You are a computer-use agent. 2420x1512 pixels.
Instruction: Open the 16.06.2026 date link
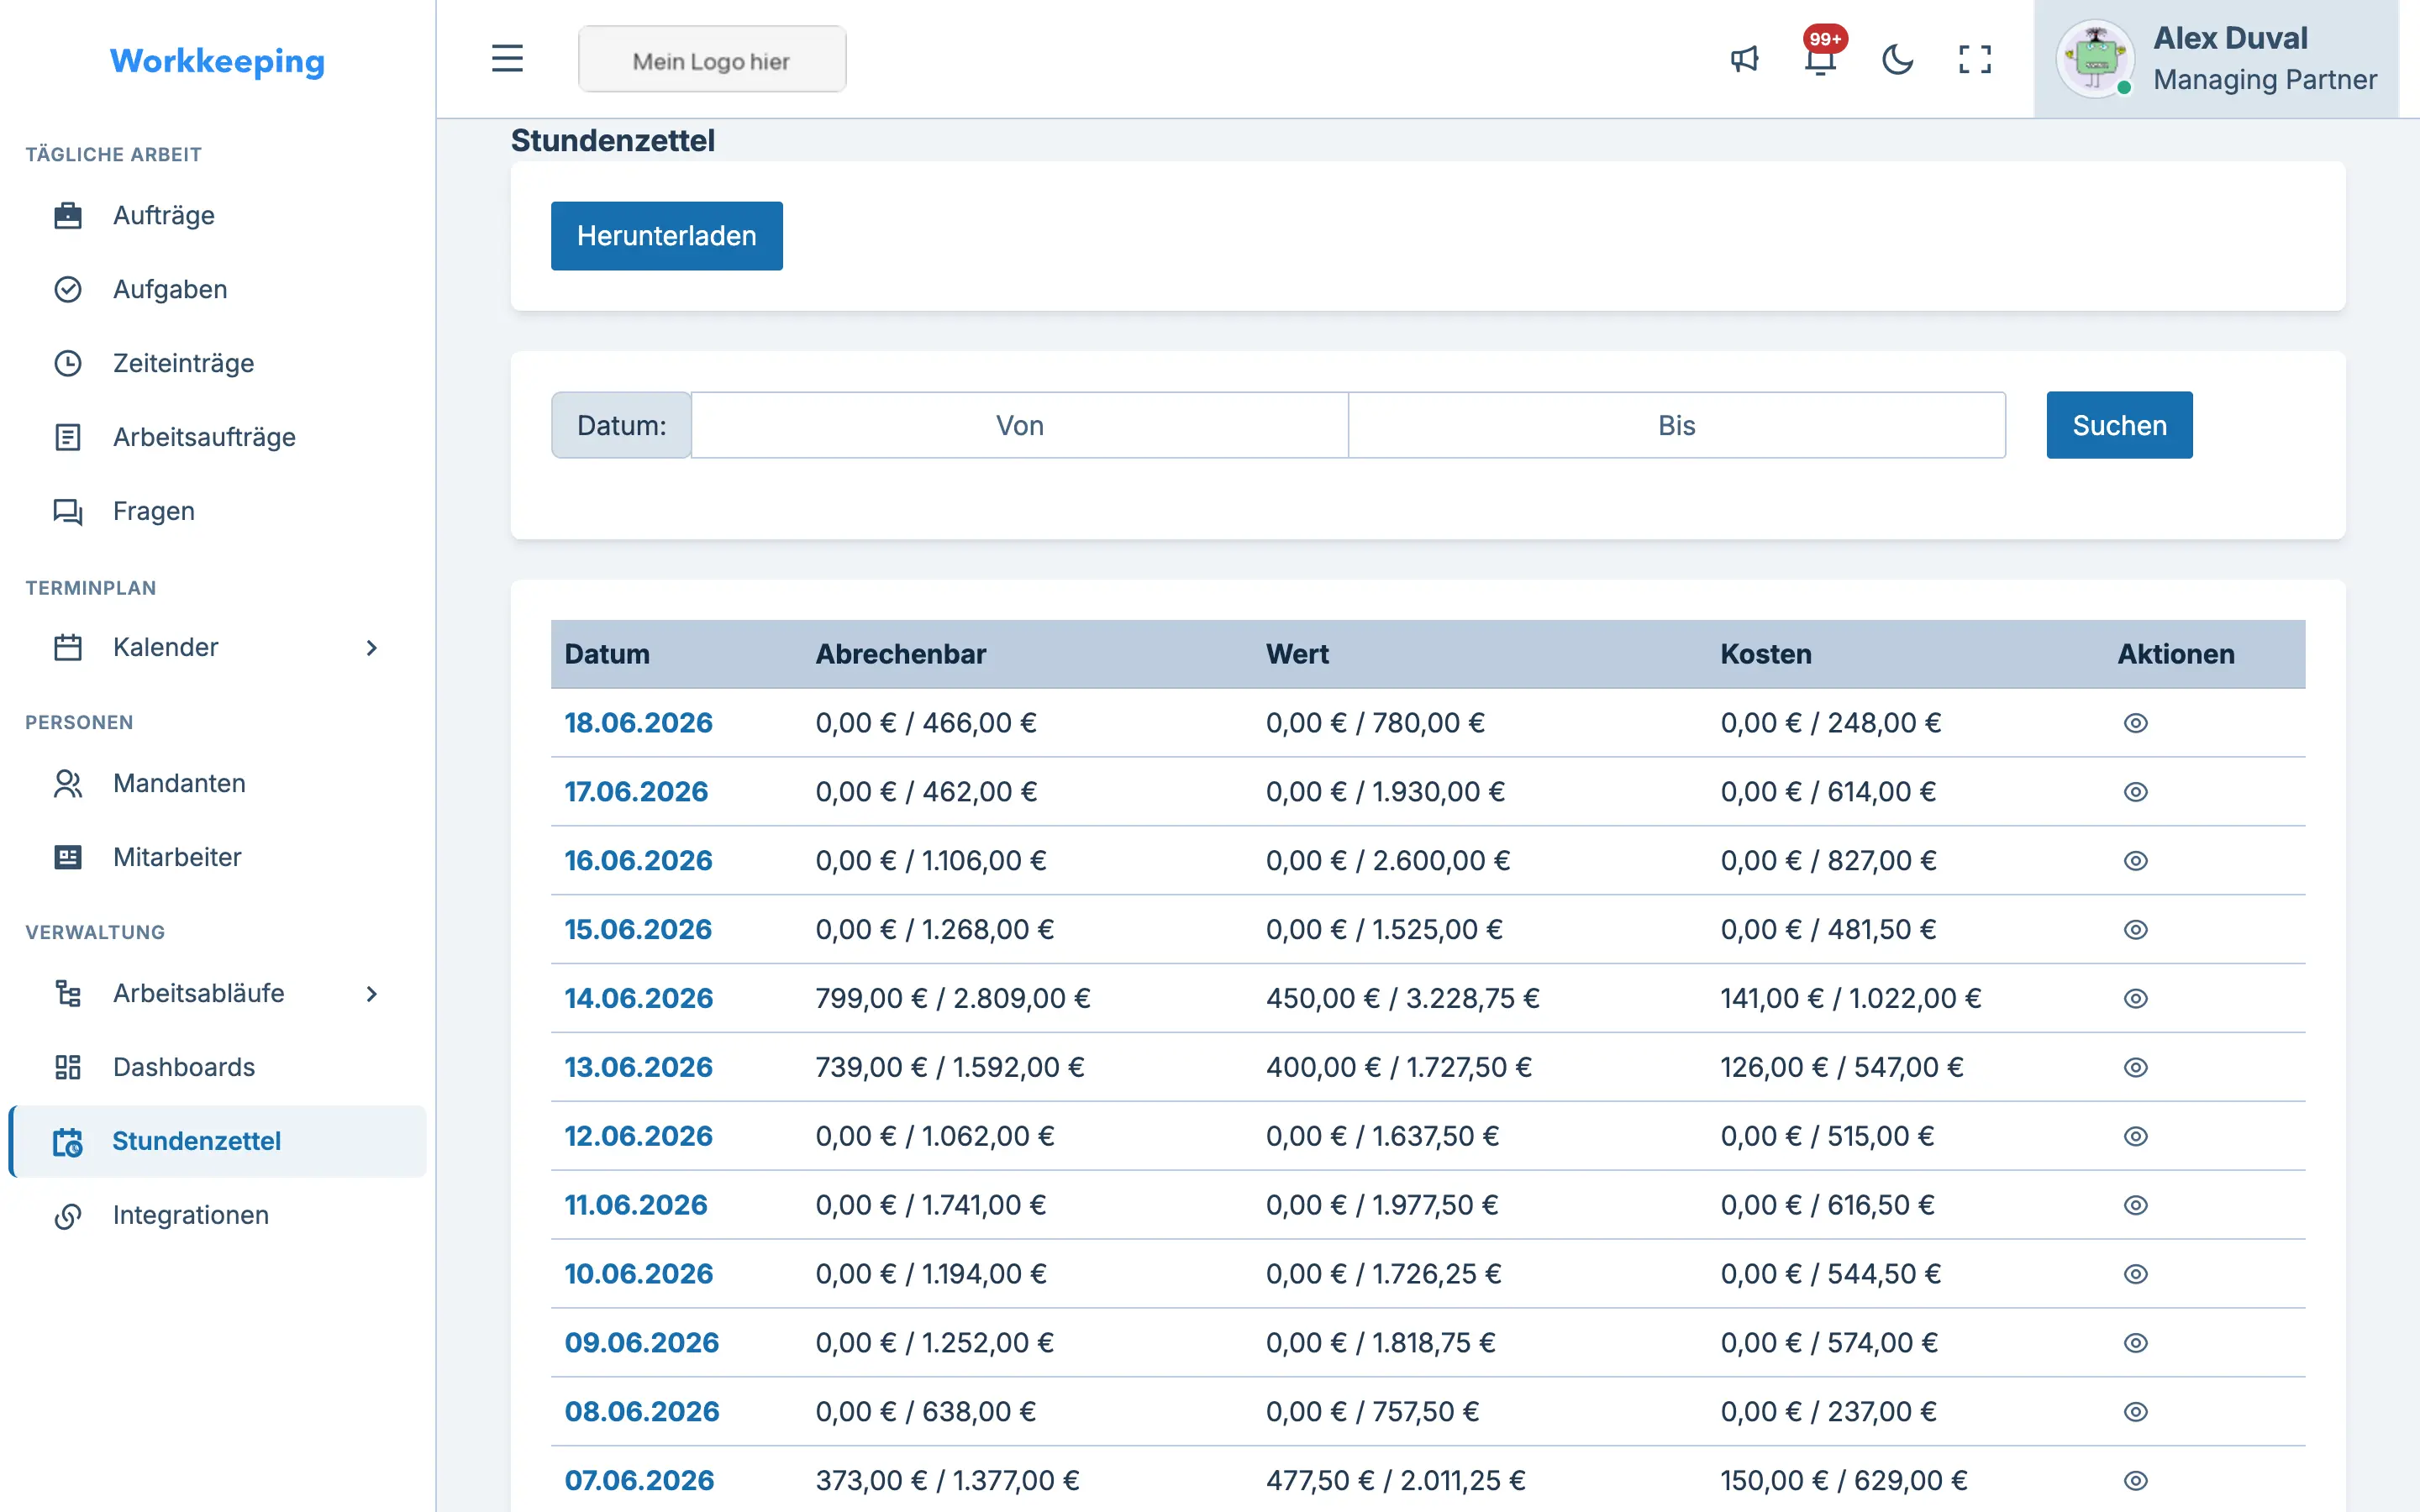pos(638,860)
